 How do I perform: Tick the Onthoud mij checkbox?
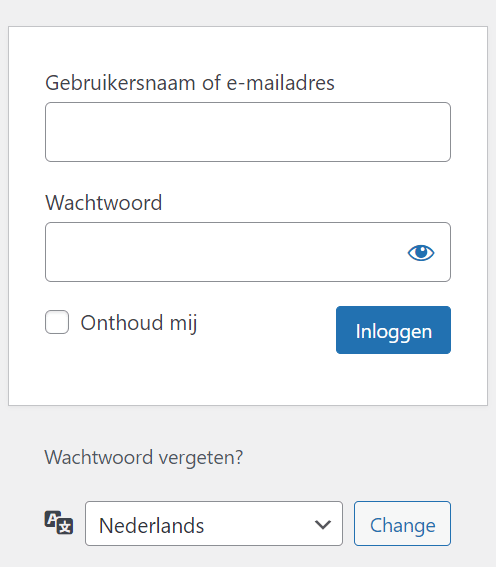57,322
